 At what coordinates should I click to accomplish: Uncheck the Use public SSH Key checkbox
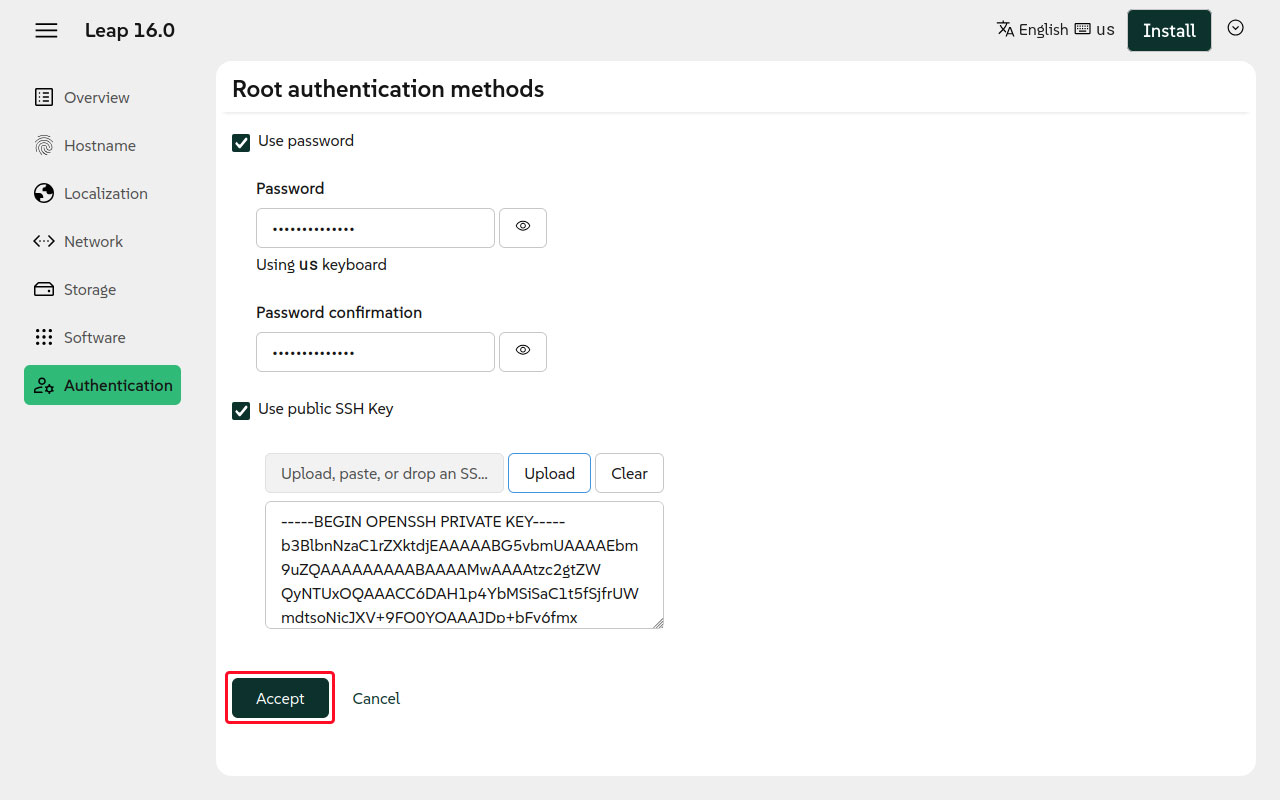tap(241, 410)
